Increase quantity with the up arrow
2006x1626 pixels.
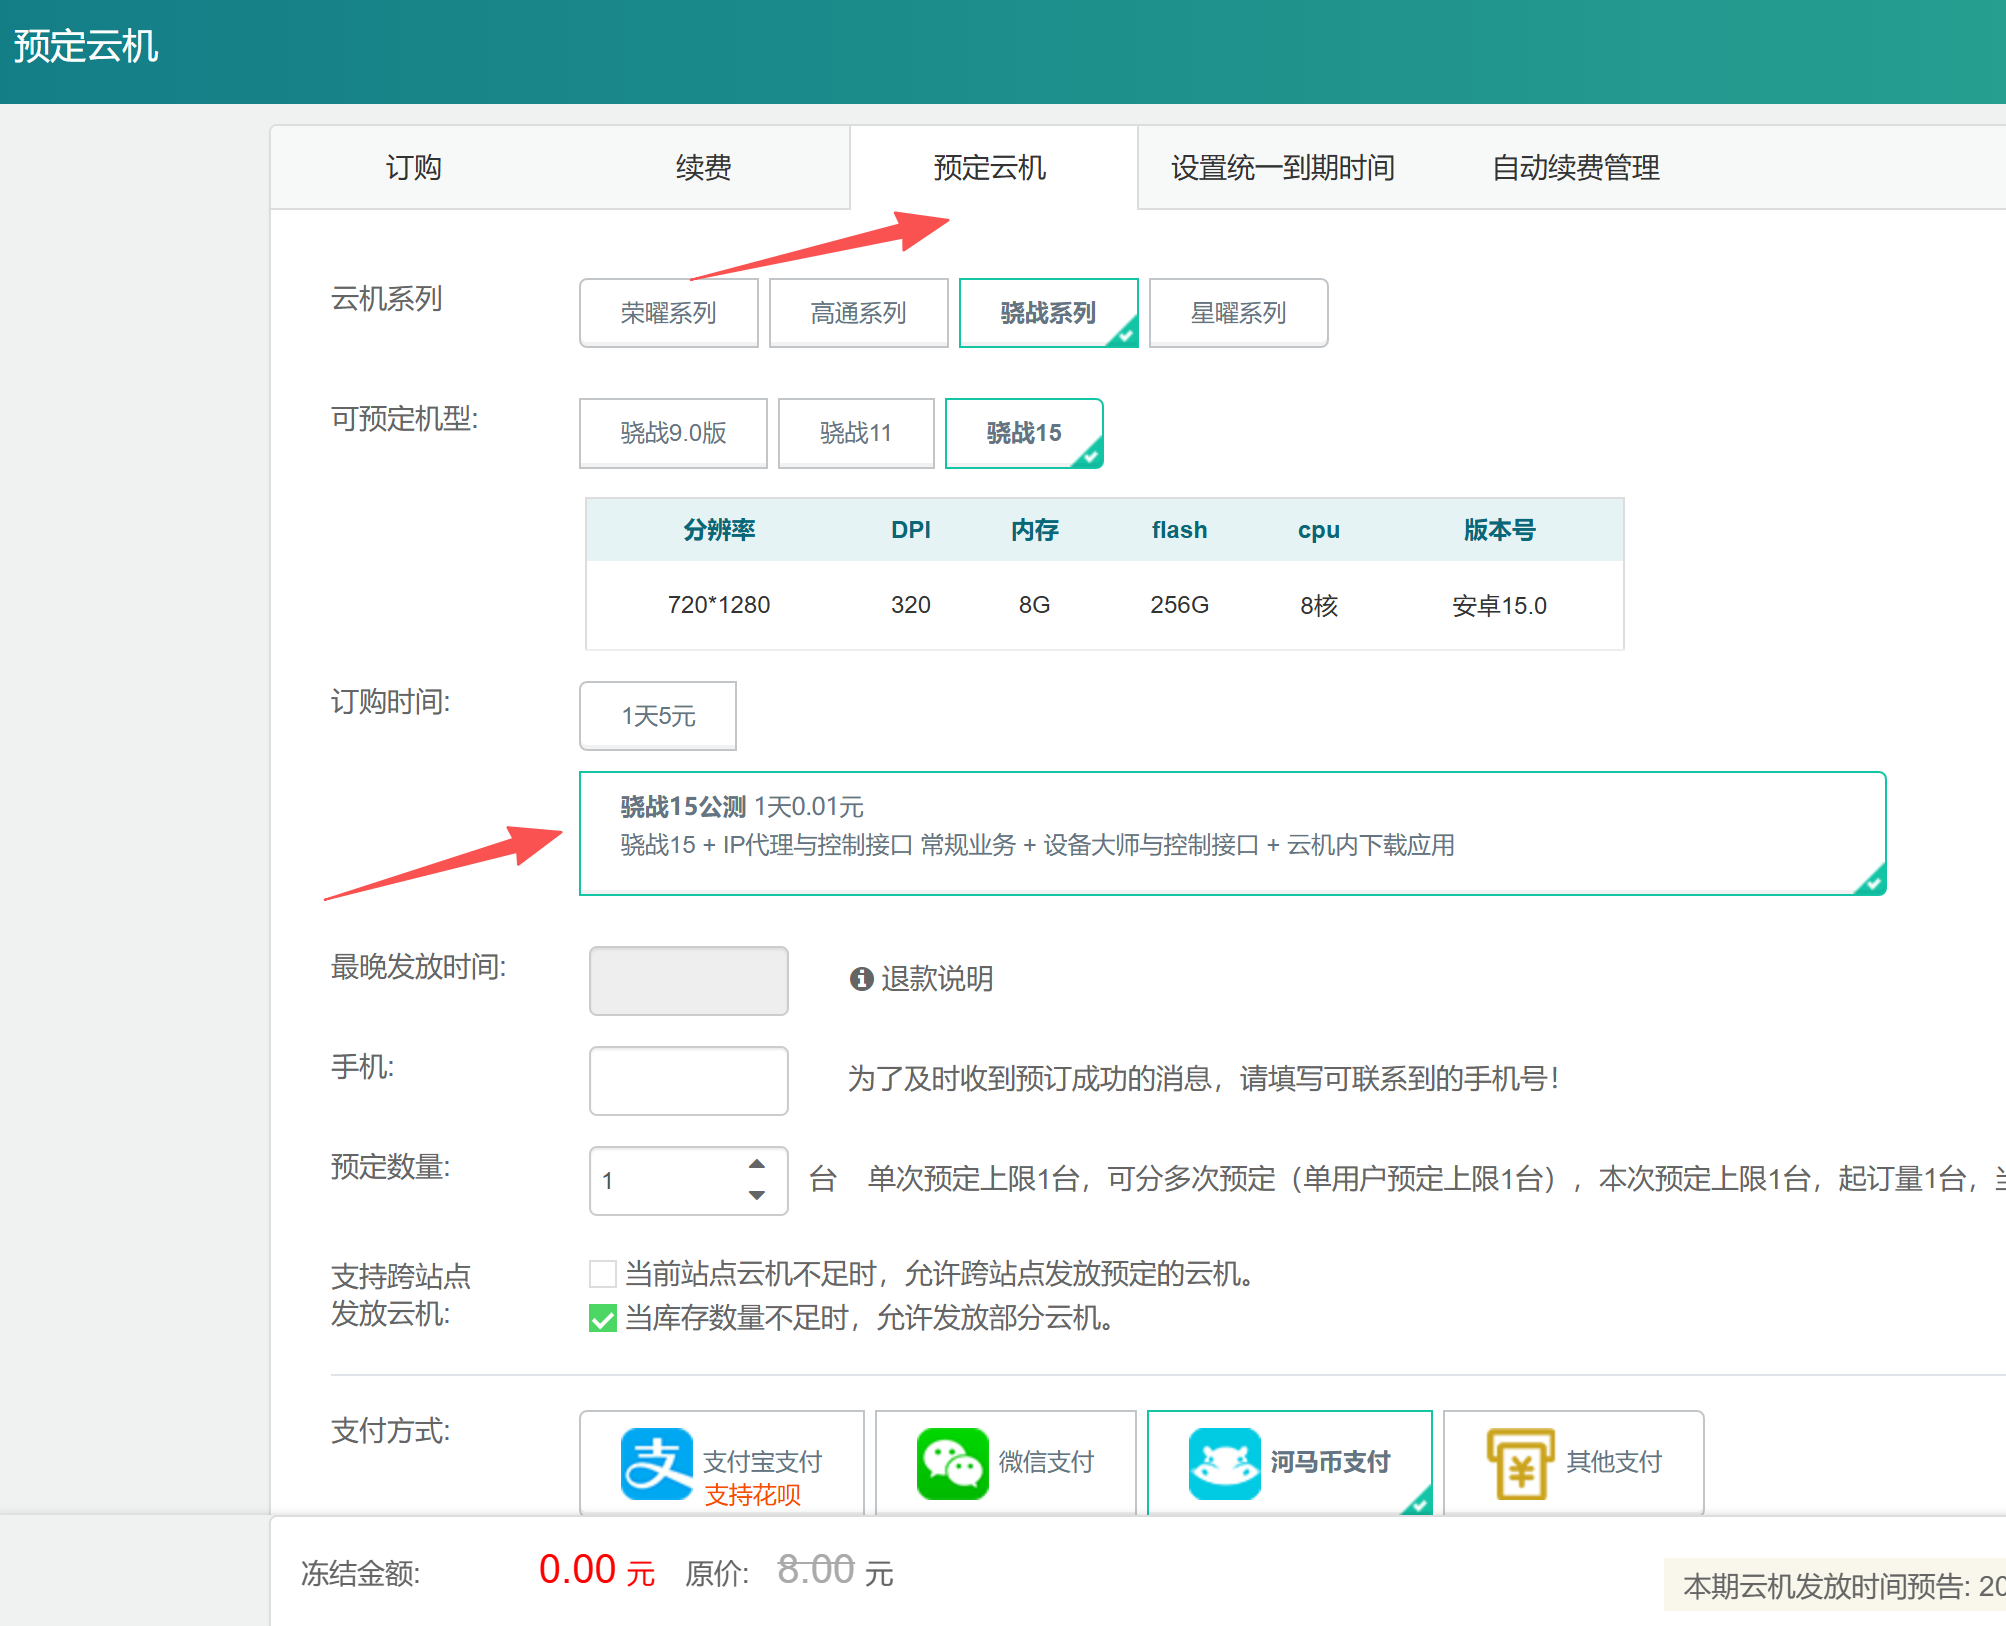(x=757, y=1164)
